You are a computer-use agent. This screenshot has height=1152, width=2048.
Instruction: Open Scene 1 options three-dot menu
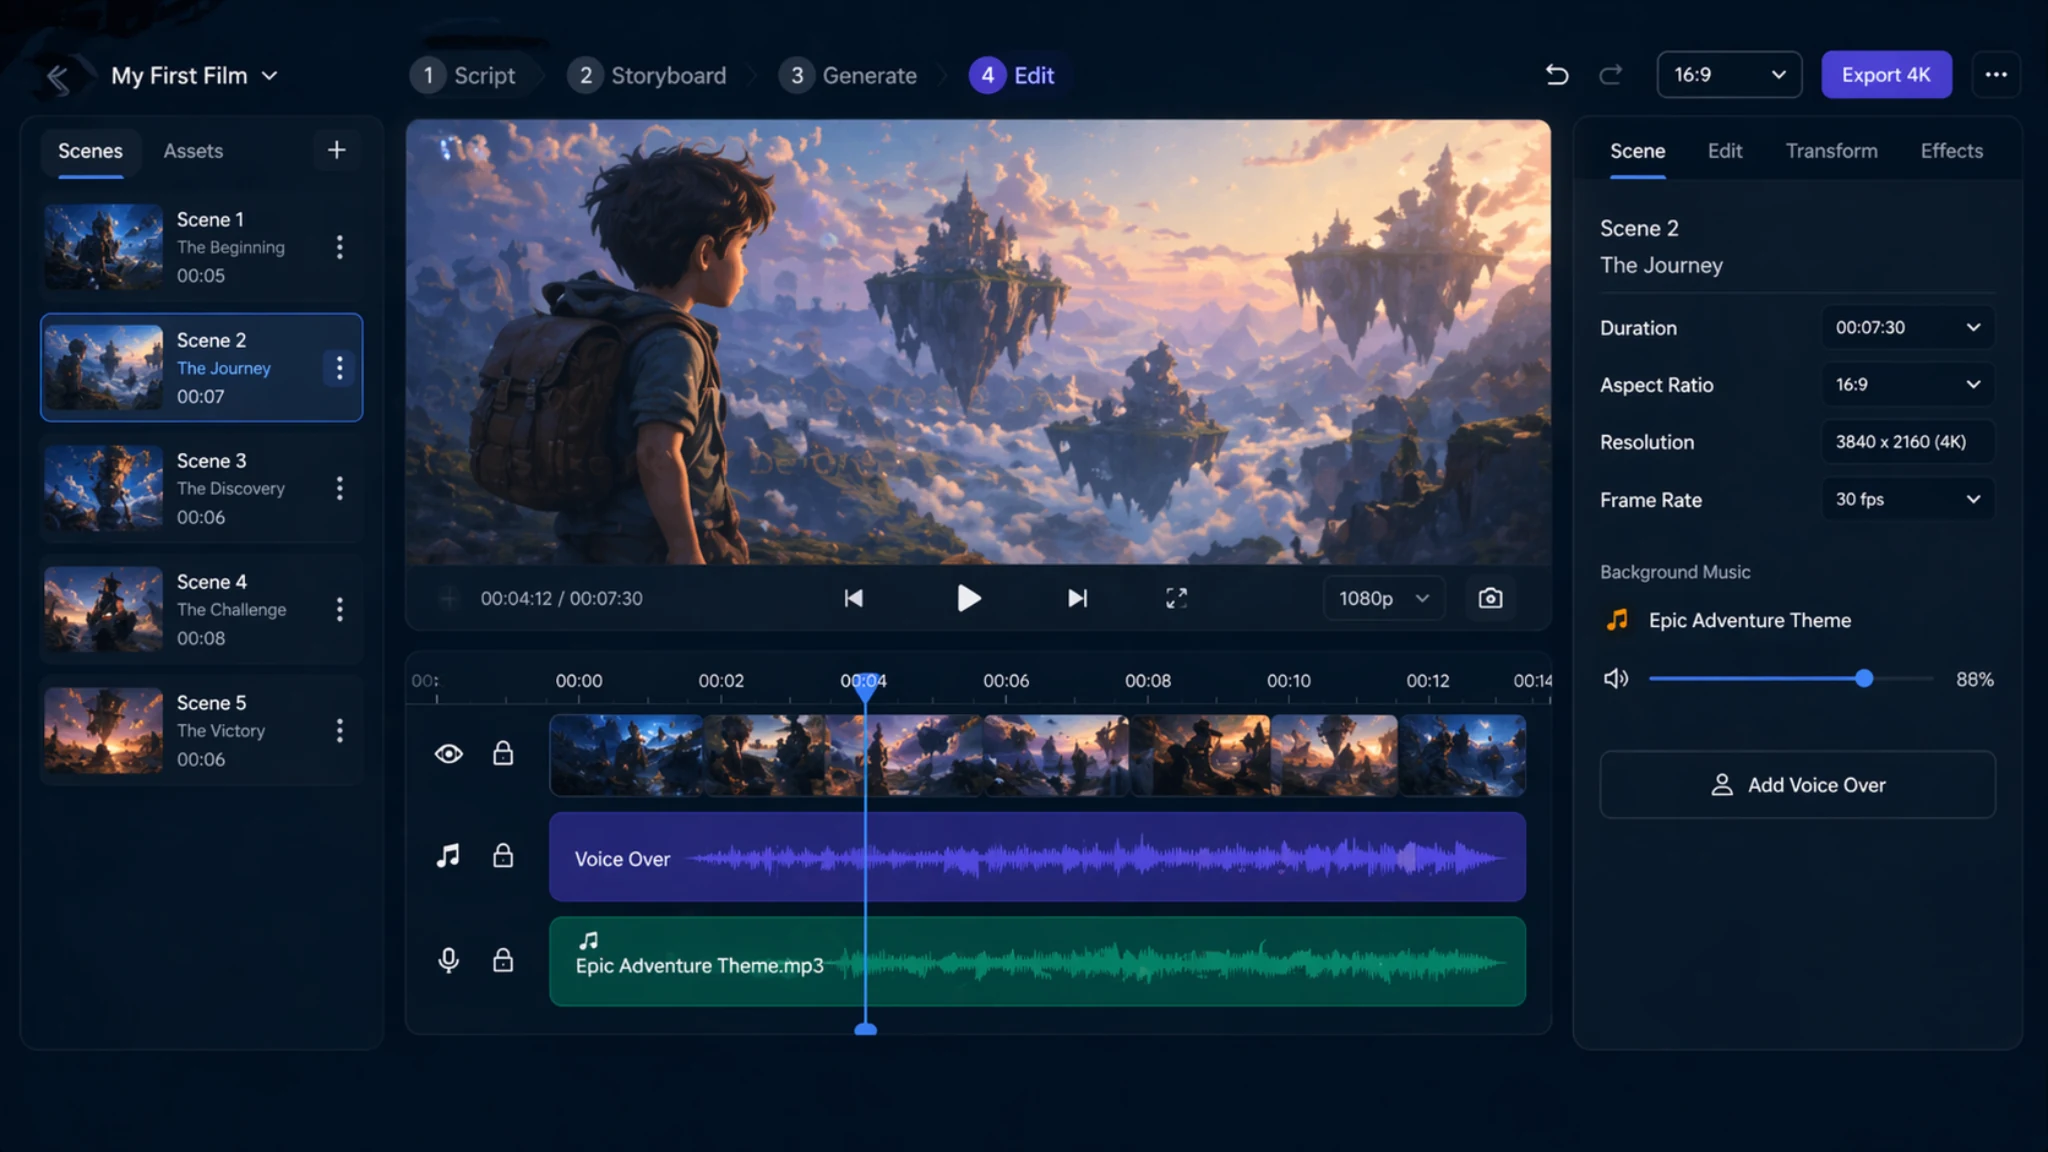point(340,247)
